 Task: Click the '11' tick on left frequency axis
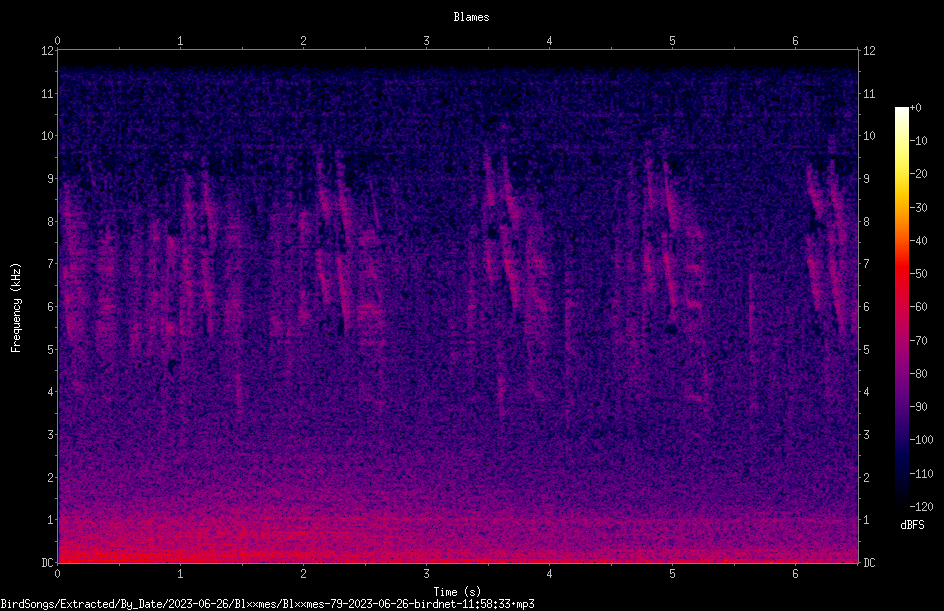[x=47, y=93]
